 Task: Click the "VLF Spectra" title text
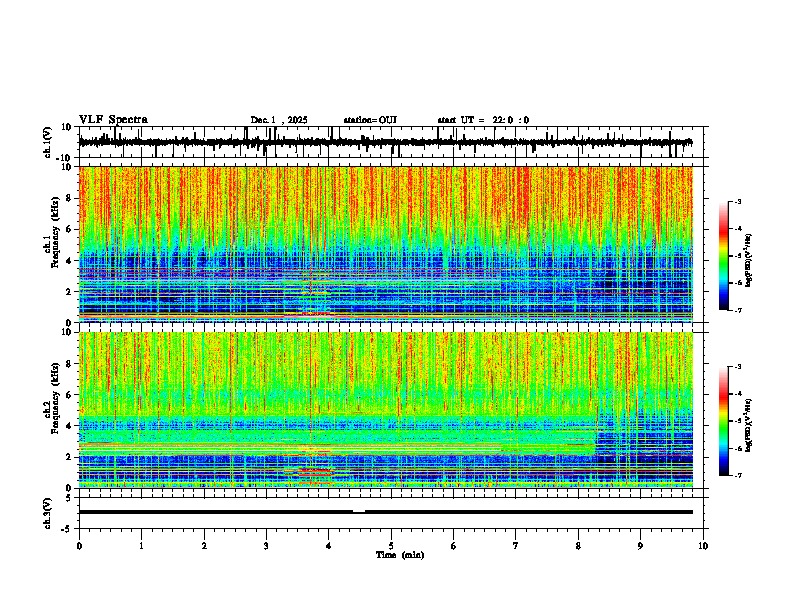(113, 120)
